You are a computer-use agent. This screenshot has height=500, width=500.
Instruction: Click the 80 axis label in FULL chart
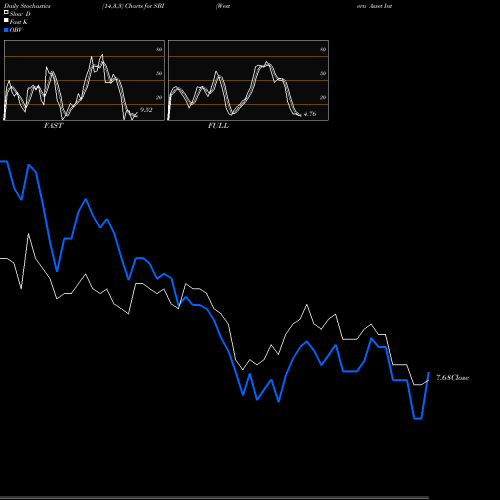tap(323, 49)
